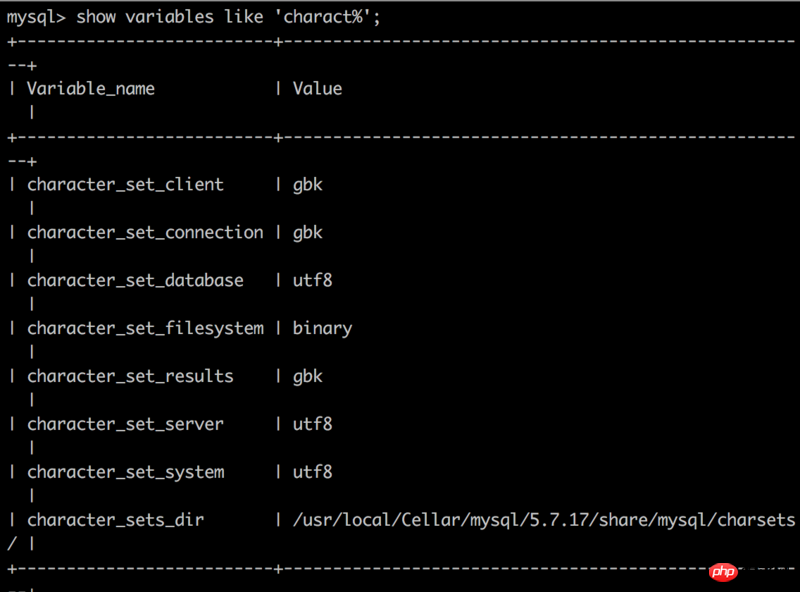Click the binary value text
The height and width of the screenshot is (592, 800).
[322, 329]
